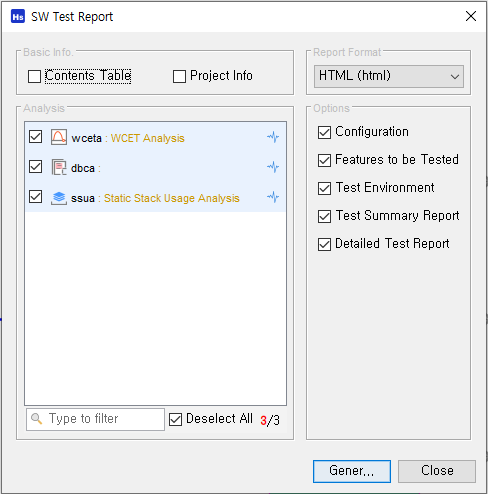Select the ssua Static Stack Usage row
488x494 pixels.
[x=155, y=197]
